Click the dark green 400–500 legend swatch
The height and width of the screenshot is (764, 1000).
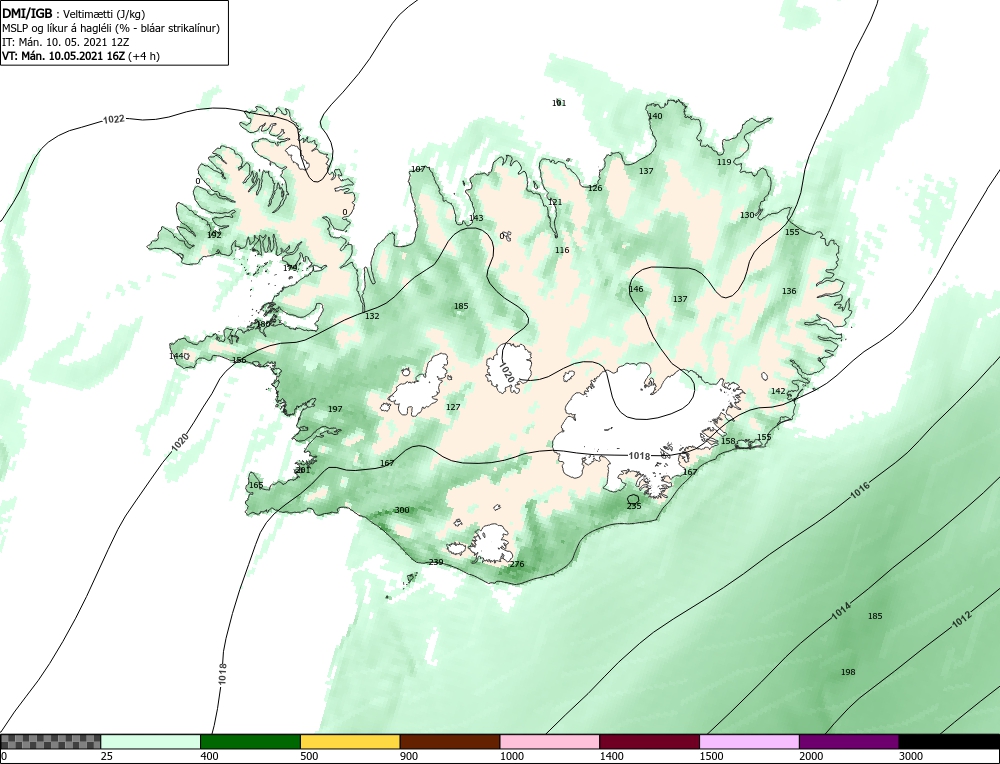point(250,741)
